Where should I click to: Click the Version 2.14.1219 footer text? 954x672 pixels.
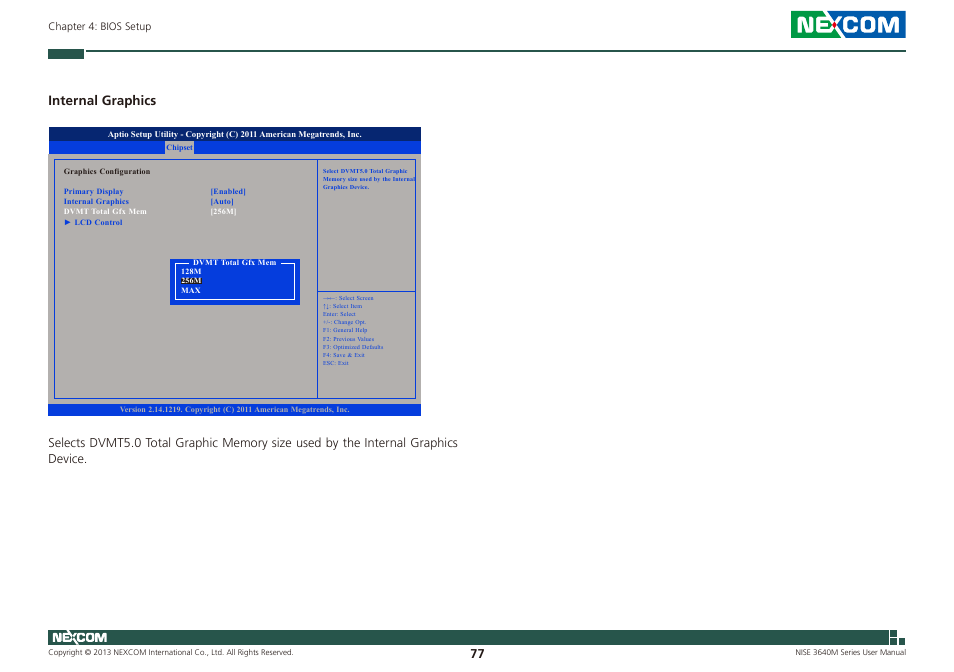point(235,410)
